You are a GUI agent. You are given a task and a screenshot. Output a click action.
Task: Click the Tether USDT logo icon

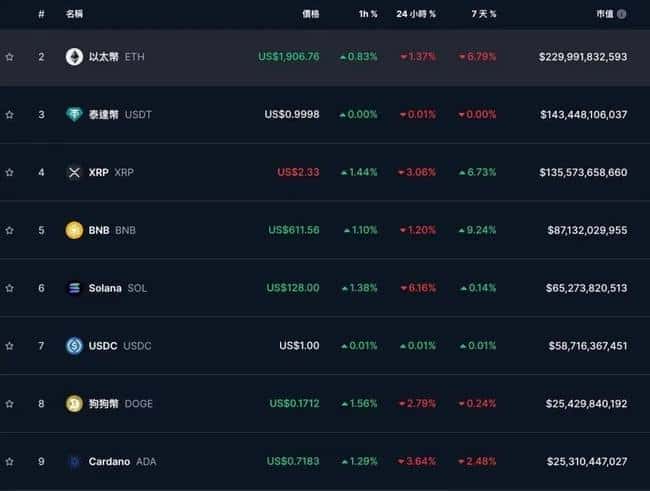[x=74, y=115]
